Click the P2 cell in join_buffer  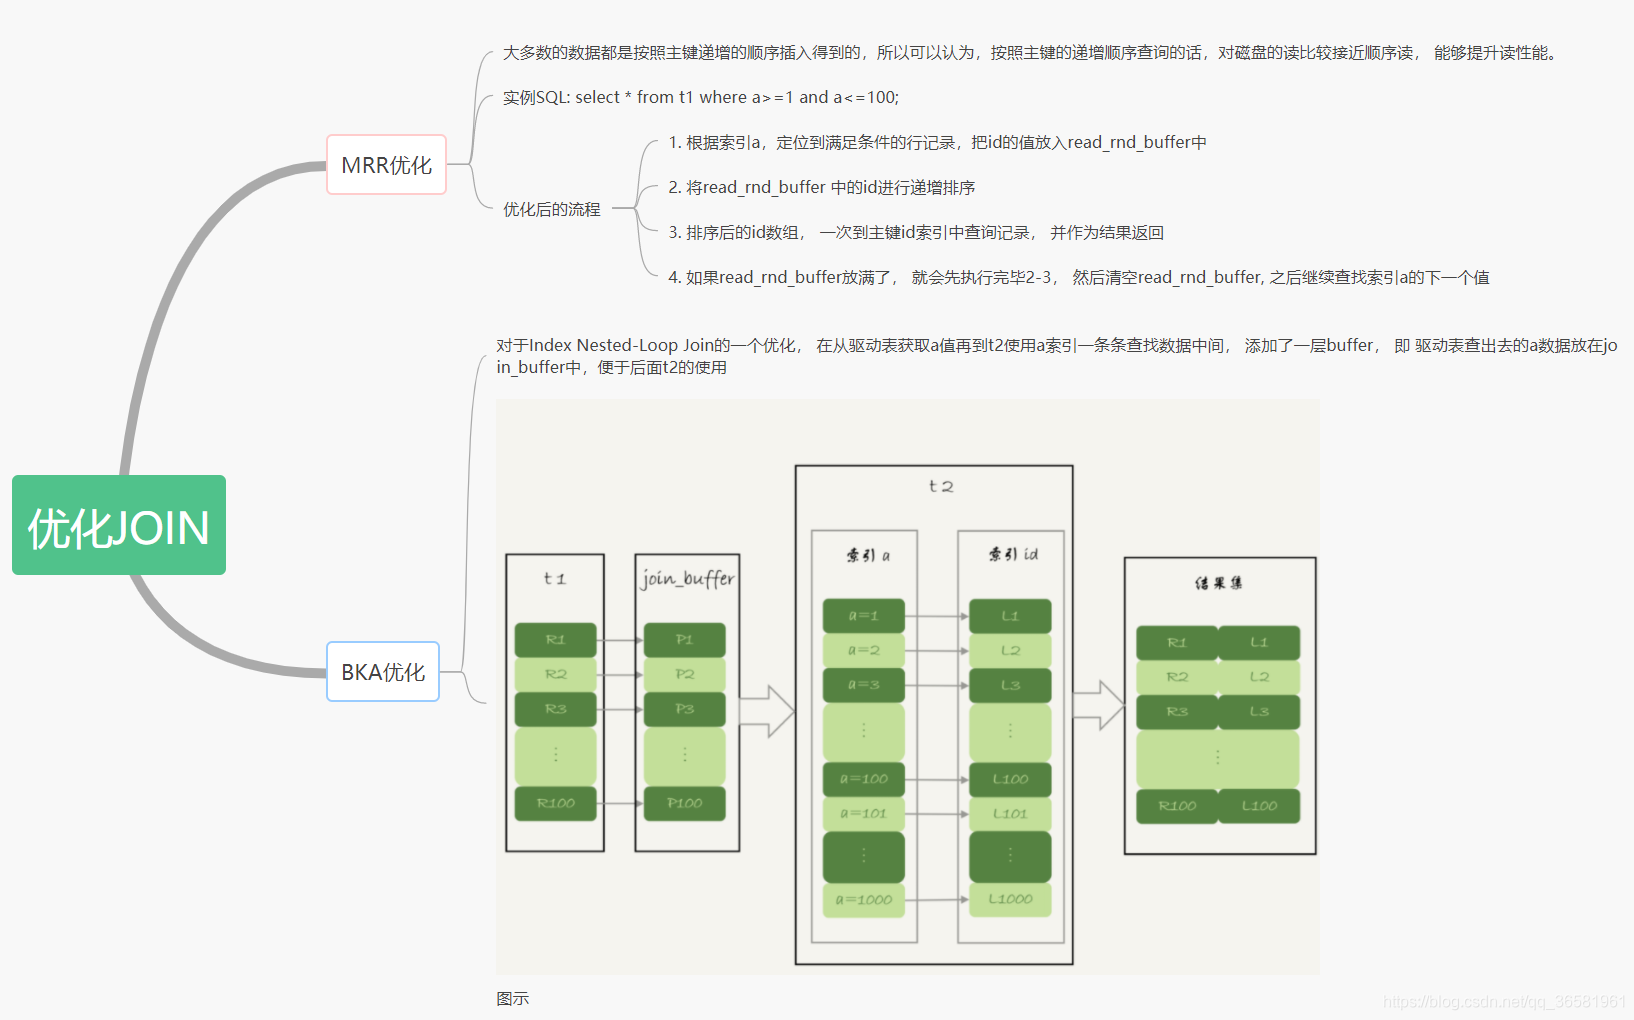click(x=685, y=674)
